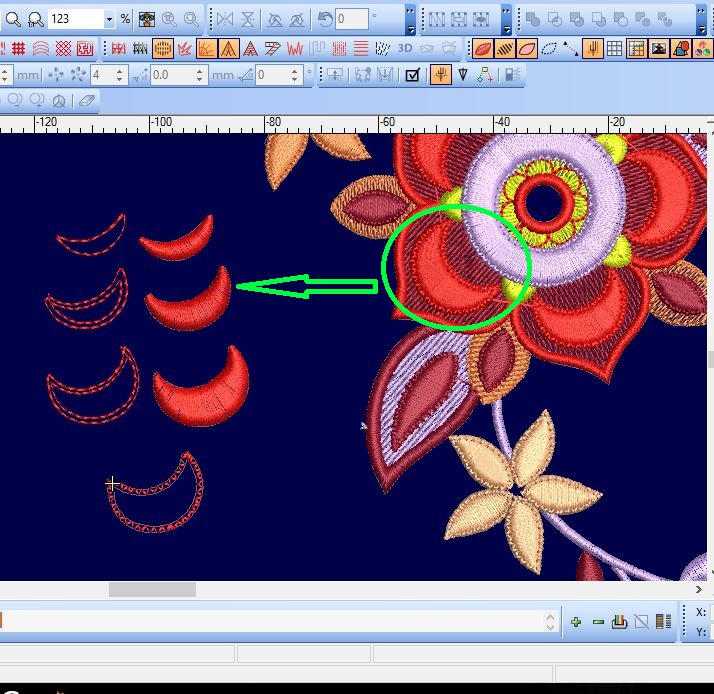Click the picture image display icon

point(659,48)
